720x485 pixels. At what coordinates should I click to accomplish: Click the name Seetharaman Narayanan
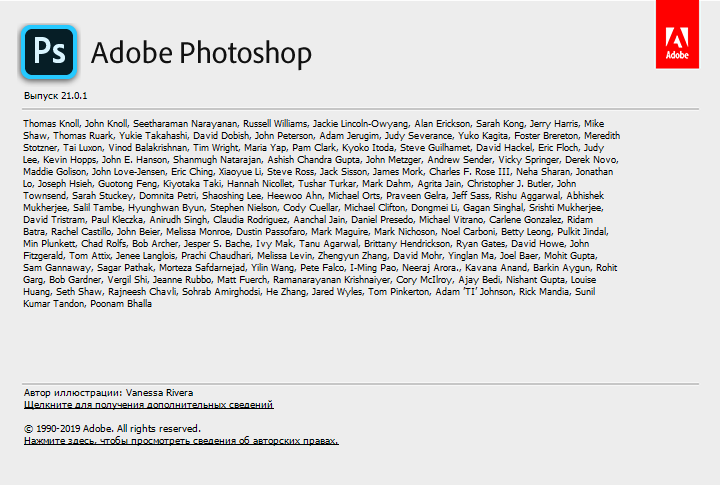[185, 124]
